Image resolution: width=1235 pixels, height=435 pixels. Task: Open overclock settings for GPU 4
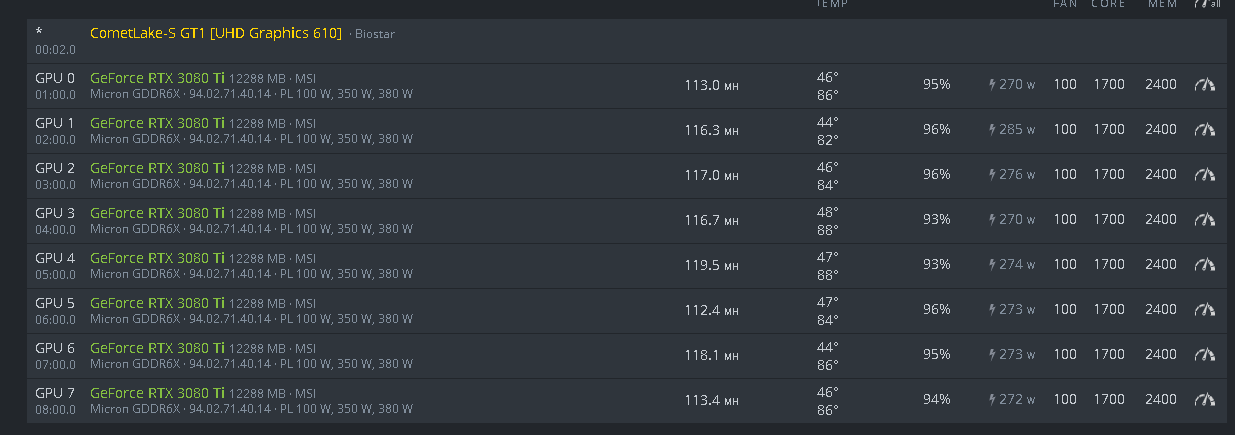[1204, 265]
